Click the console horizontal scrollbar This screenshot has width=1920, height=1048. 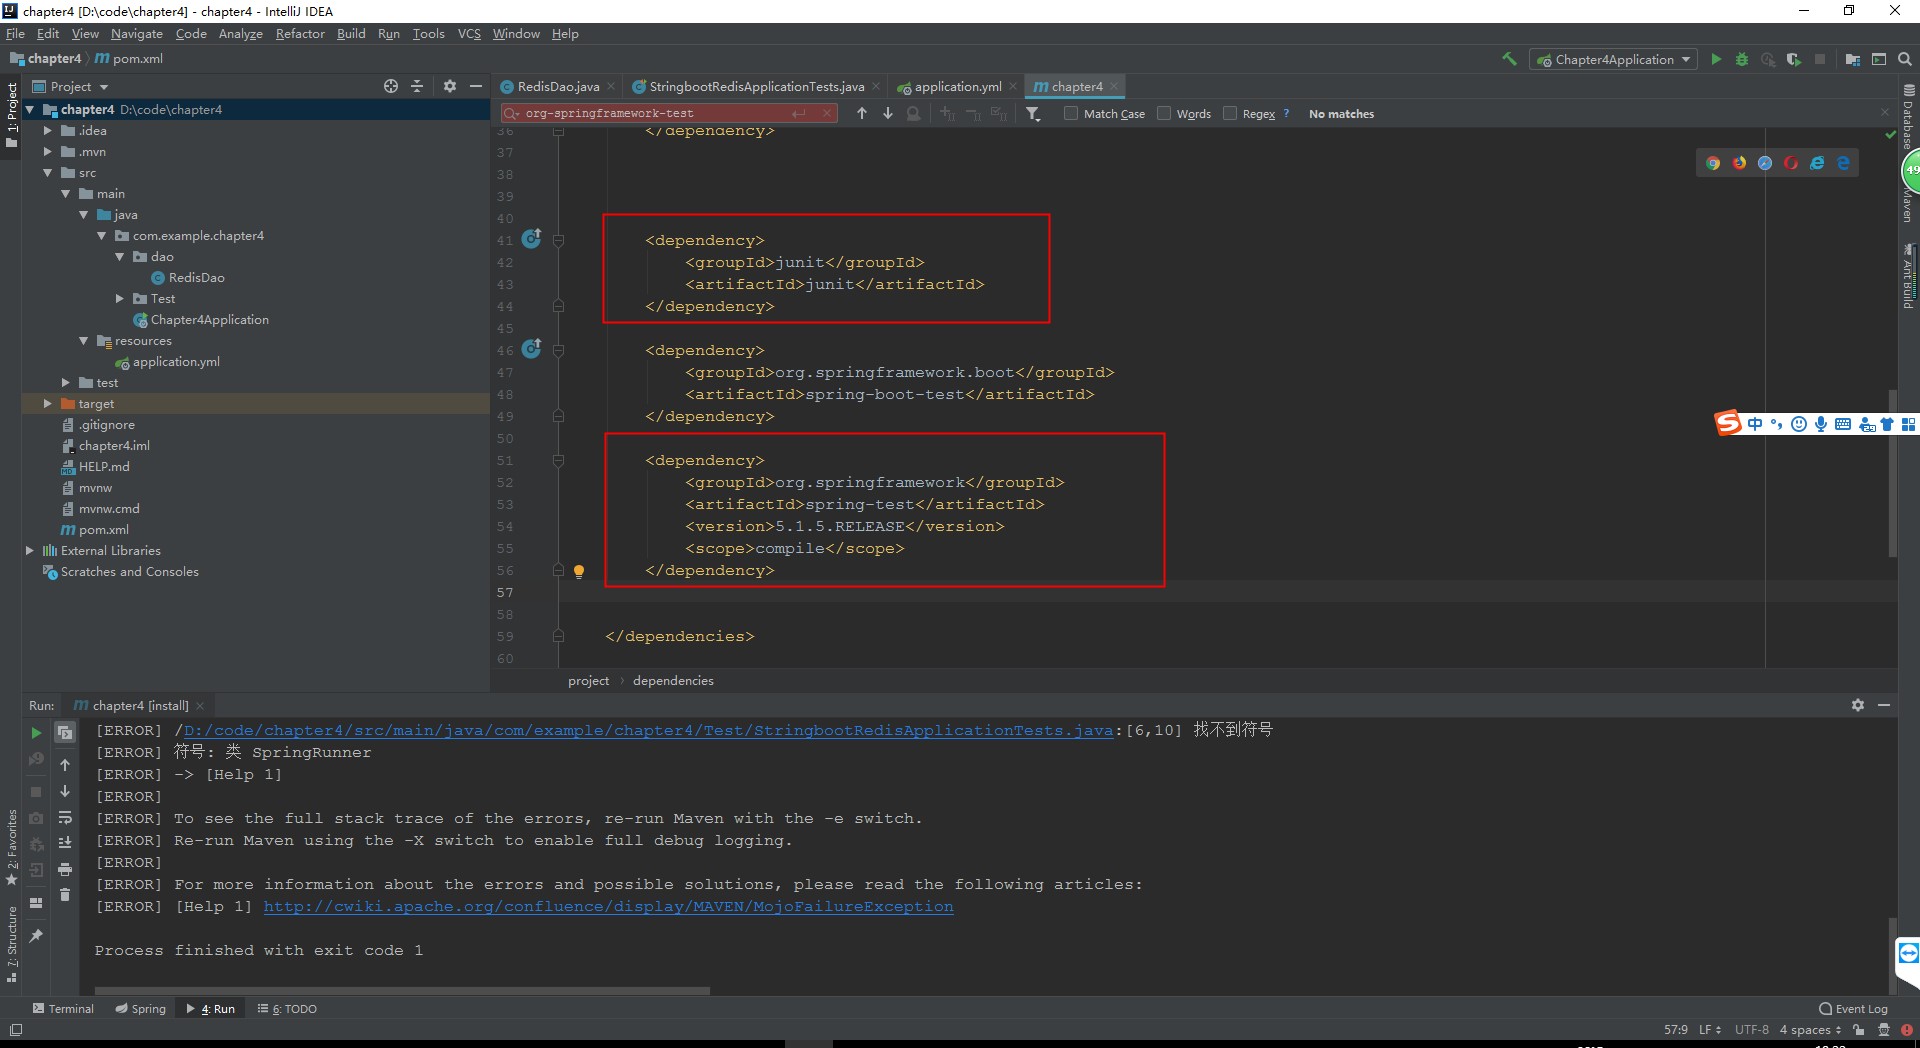pos(400,991)
